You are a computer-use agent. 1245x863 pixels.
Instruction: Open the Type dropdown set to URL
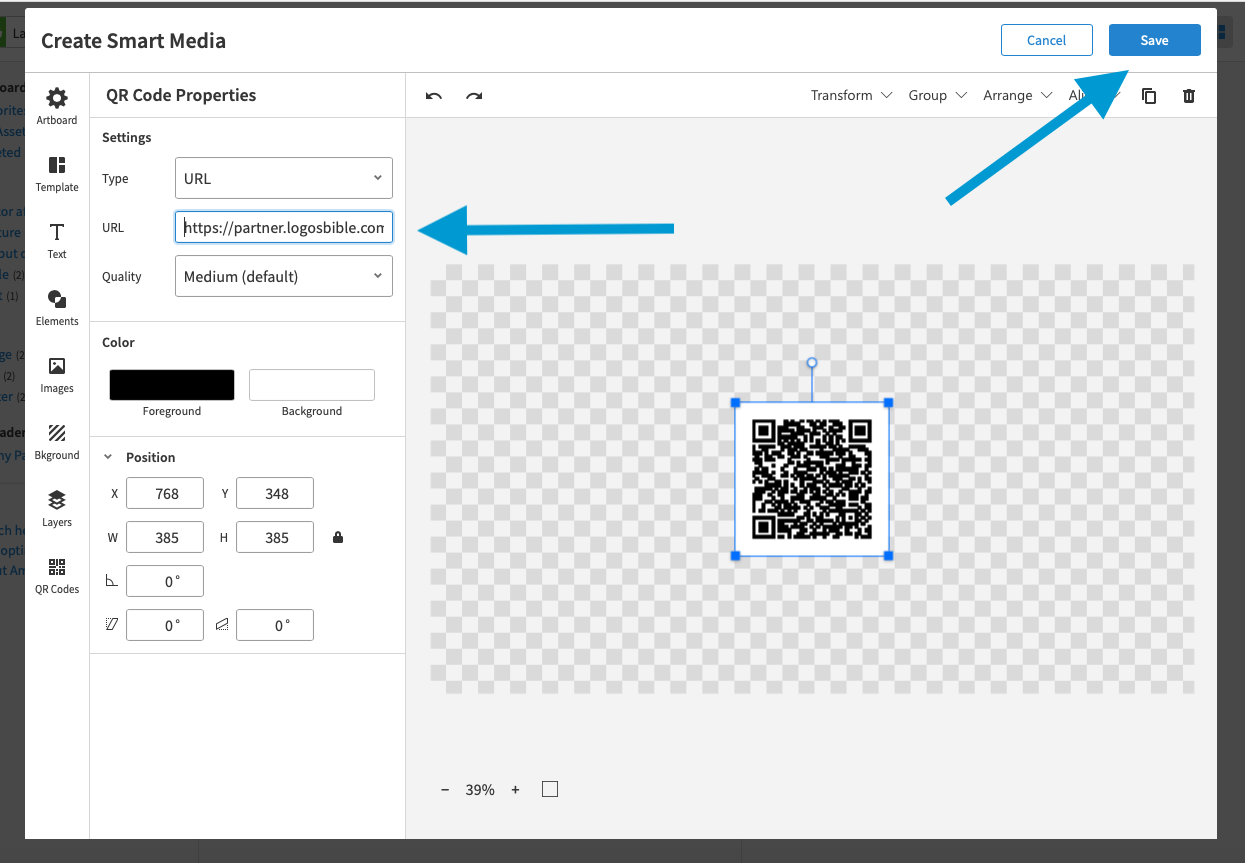click(x=284, y=178)
